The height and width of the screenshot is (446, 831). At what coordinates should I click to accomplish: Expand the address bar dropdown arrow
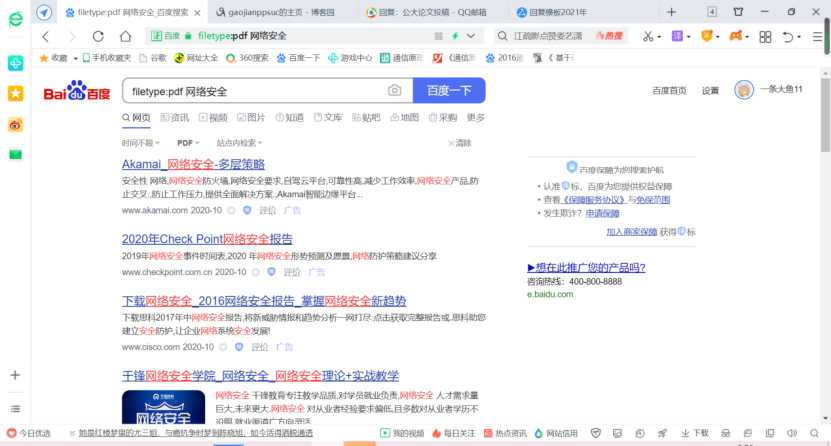click(471, 36)
